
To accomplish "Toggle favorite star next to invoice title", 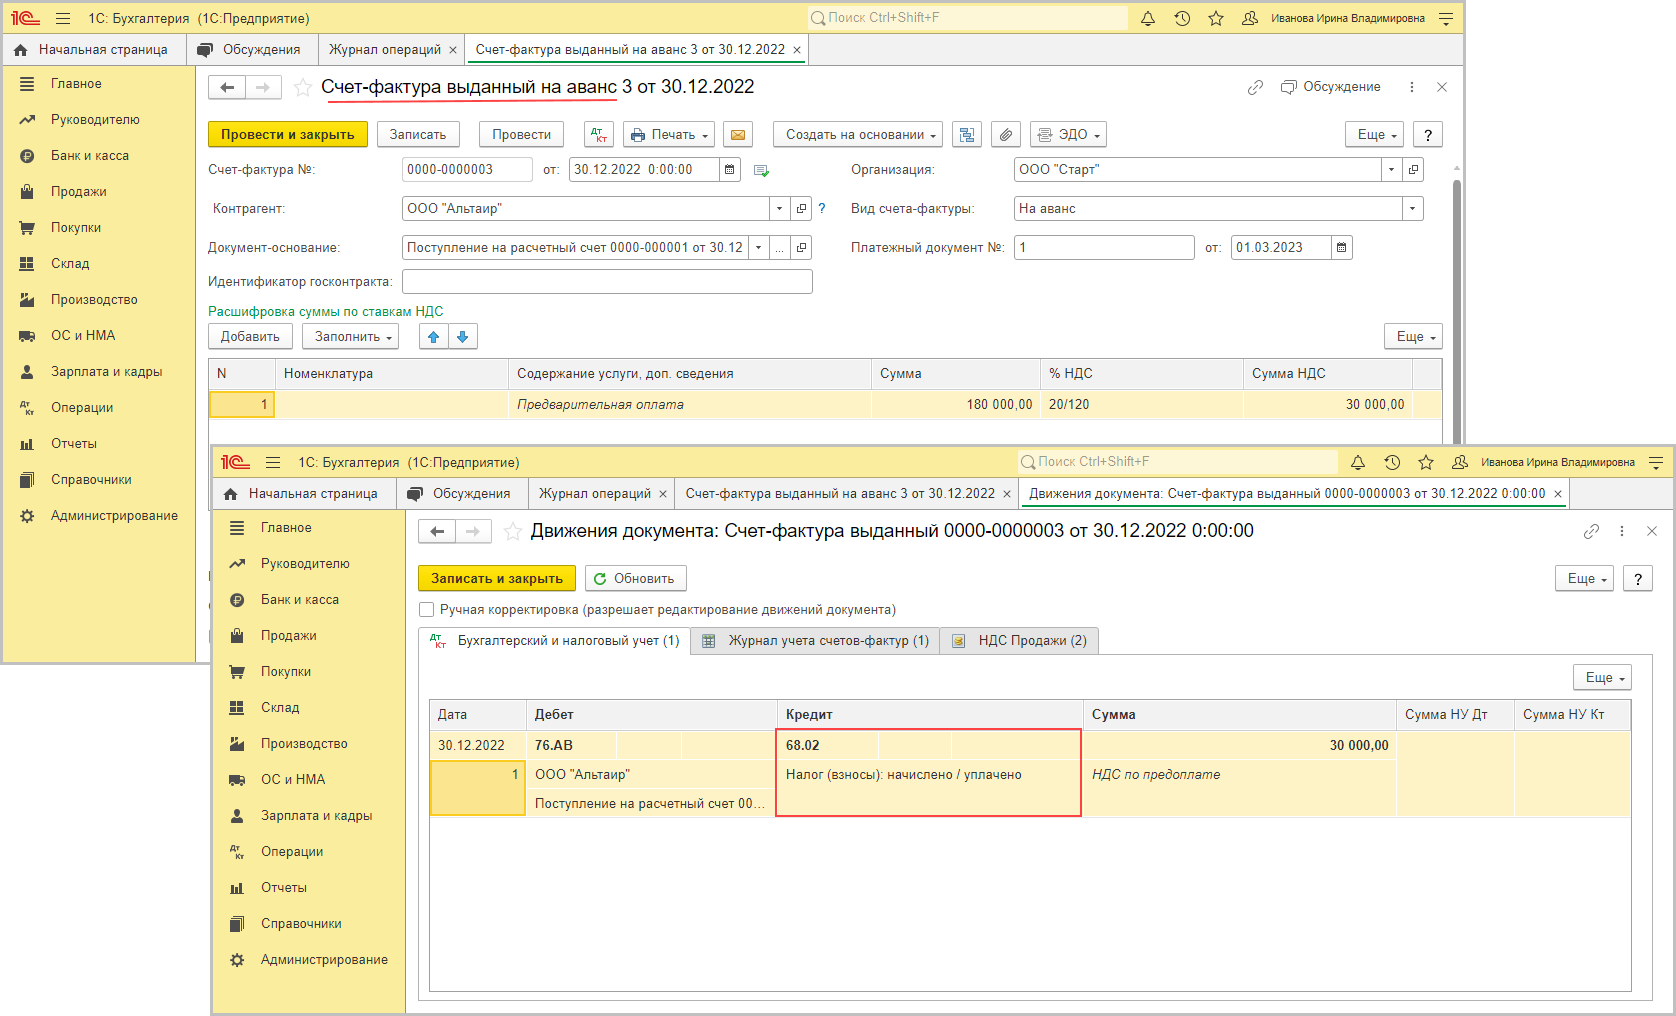I will (x=303, y=88).
